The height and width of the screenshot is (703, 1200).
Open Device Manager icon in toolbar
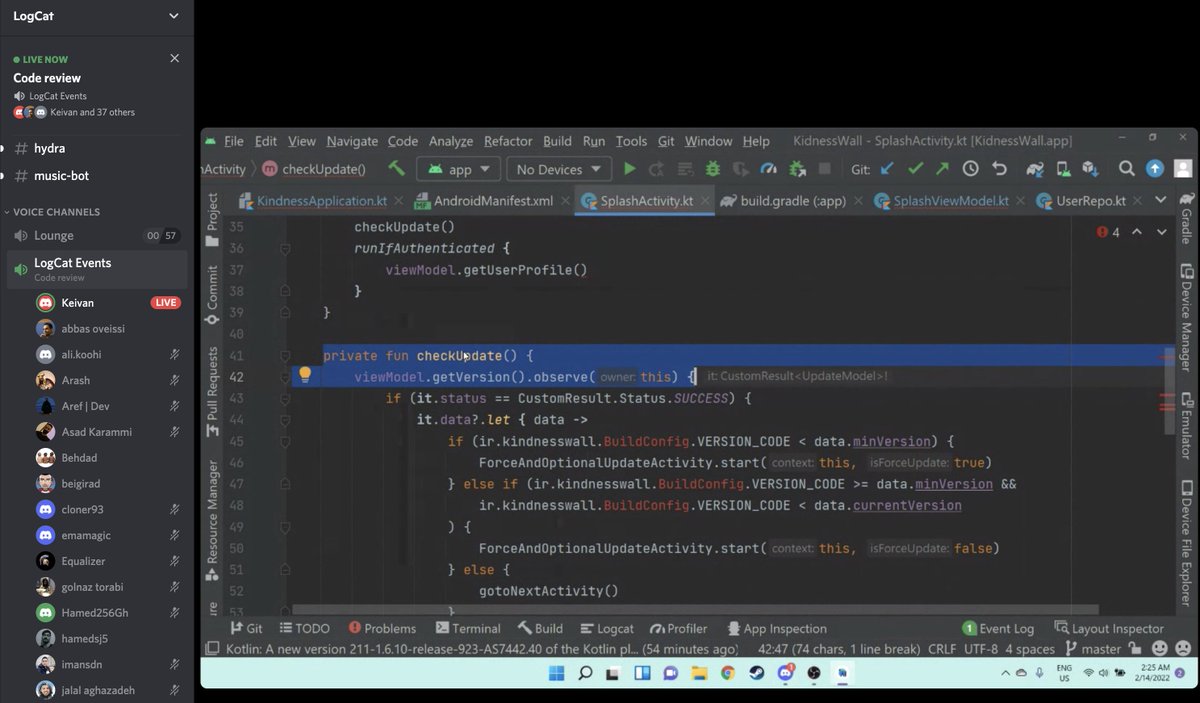point(1063,169)
